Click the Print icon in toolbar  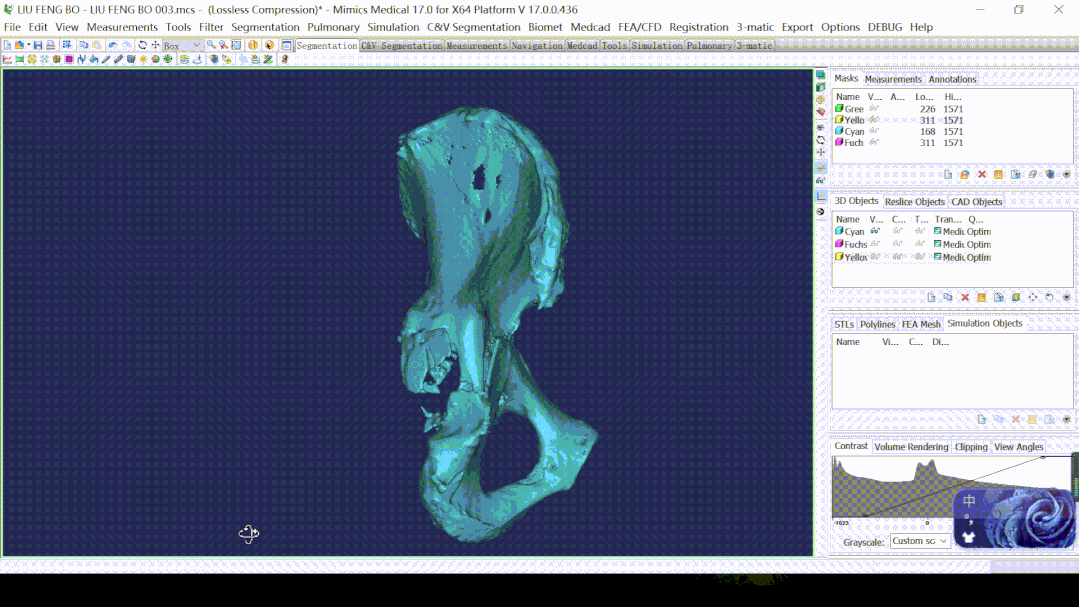click(x=50, y=46)
